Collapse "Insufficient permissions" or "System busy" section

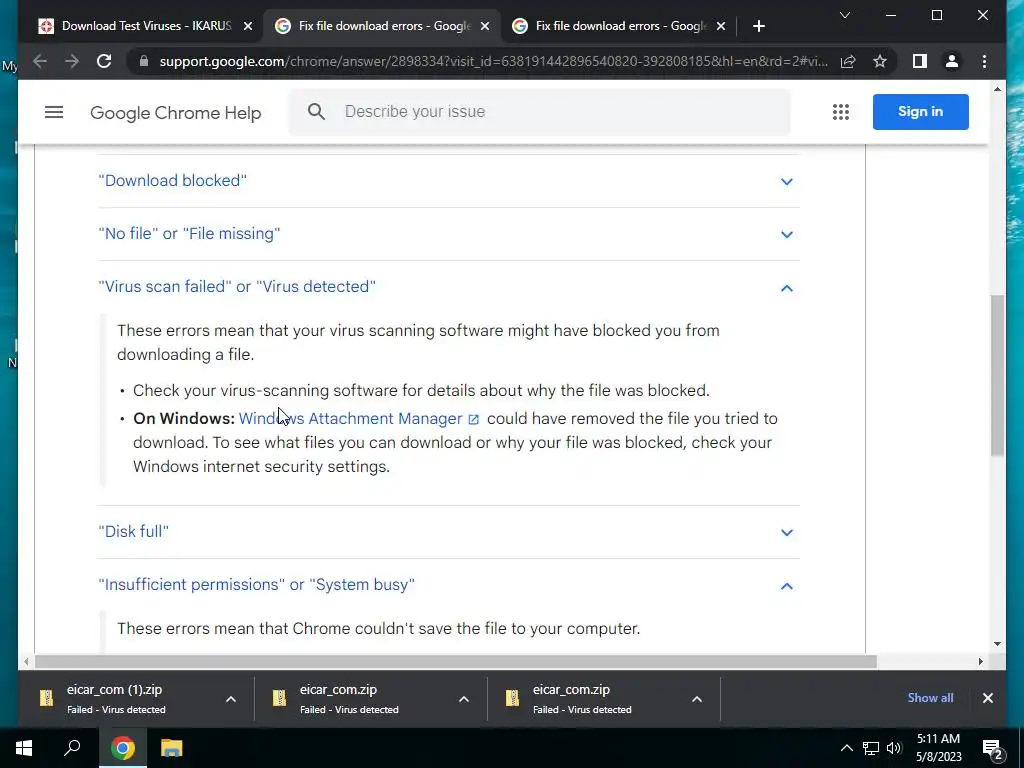point(449,584)
